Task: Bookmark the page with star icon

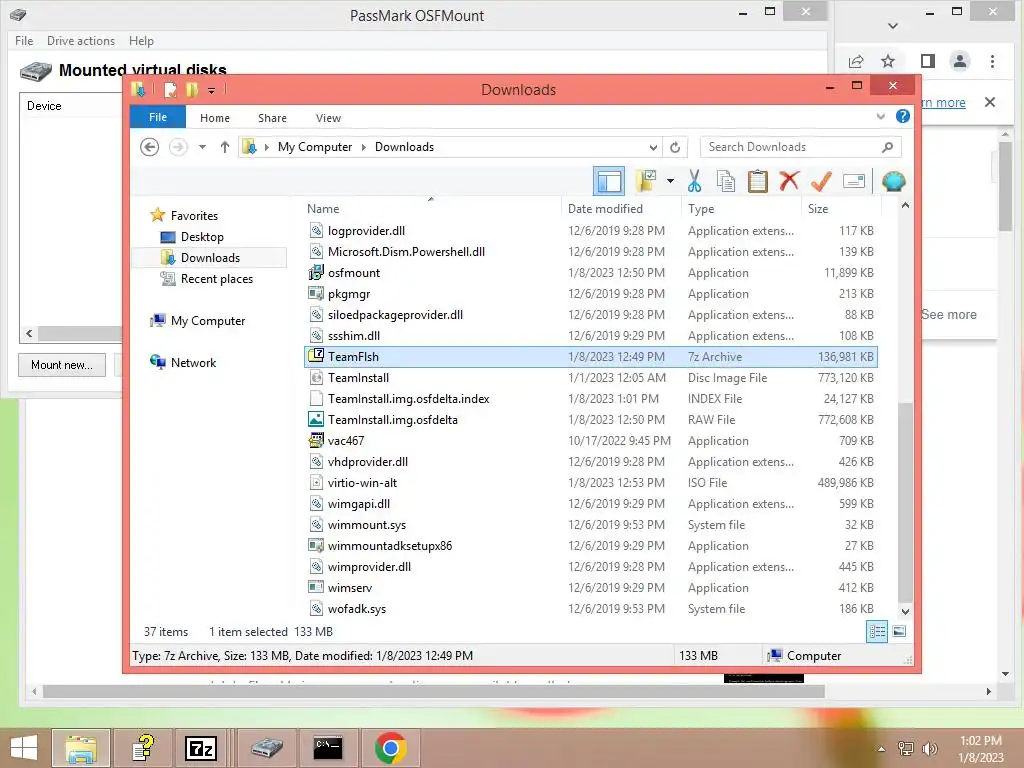Action: (888, 61)
